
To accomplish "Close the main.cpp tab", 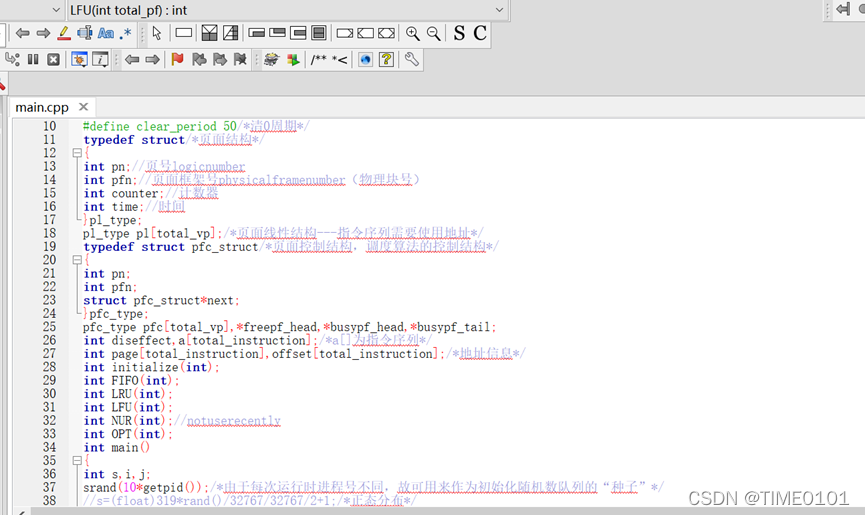I will point(83,106).
